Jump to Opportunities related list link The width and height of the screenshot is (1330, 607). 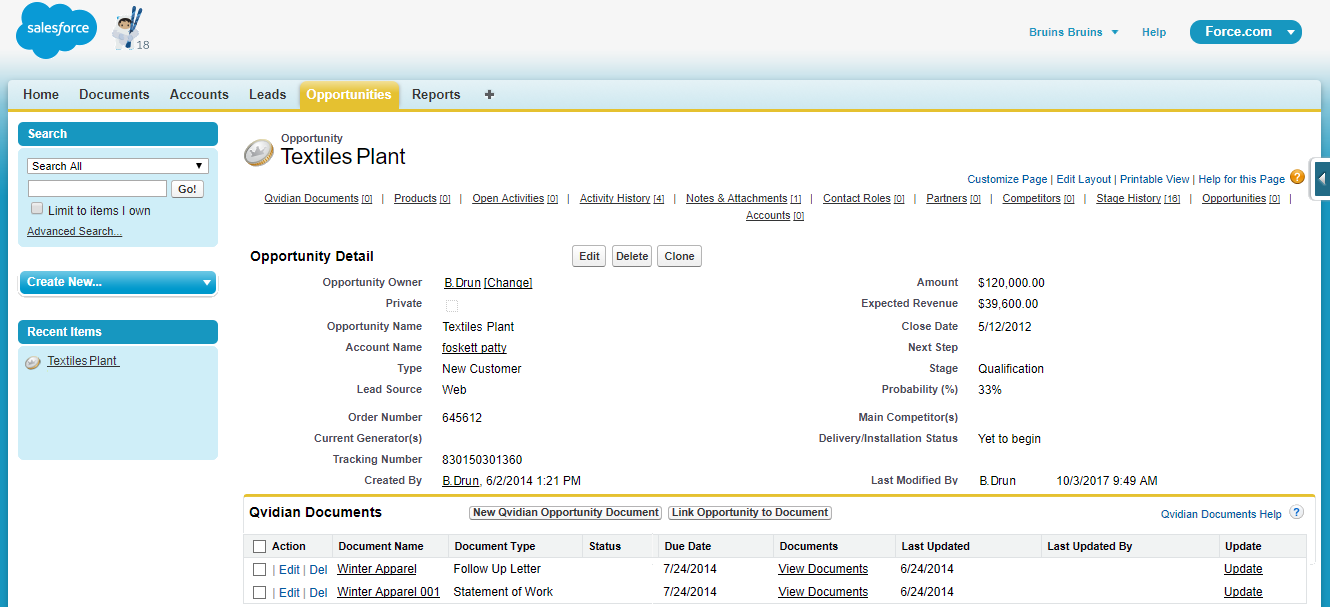(x=1241, y=199)
